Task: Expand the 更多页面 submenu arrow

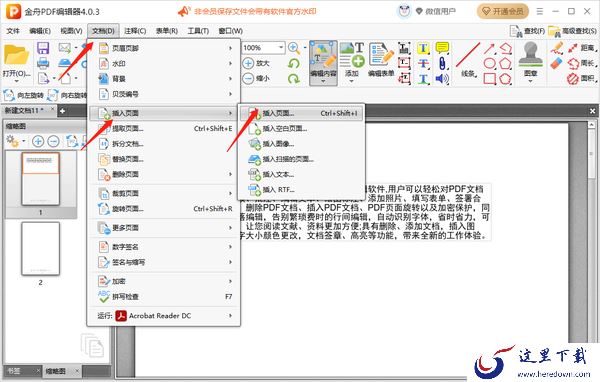Action: click(230, 228)
